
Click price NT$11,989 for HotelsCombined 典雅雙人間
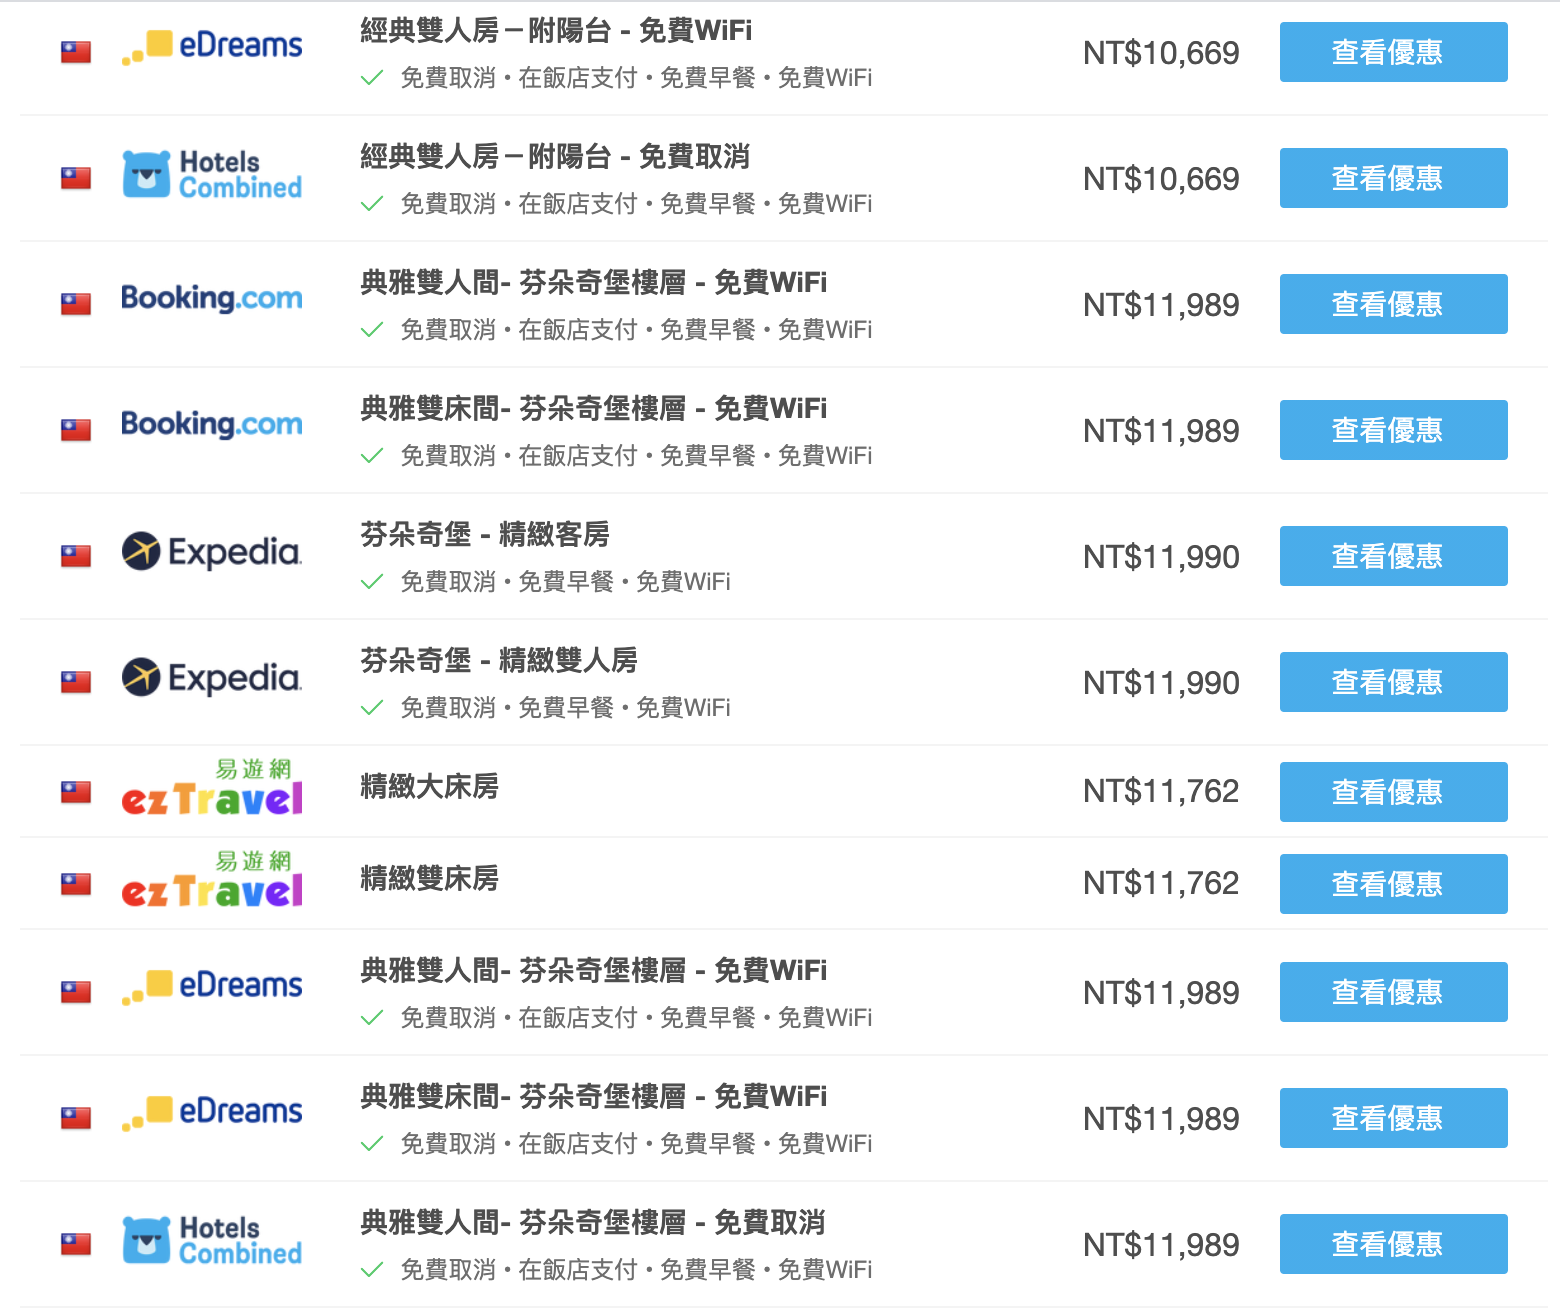(1161, 1245)
